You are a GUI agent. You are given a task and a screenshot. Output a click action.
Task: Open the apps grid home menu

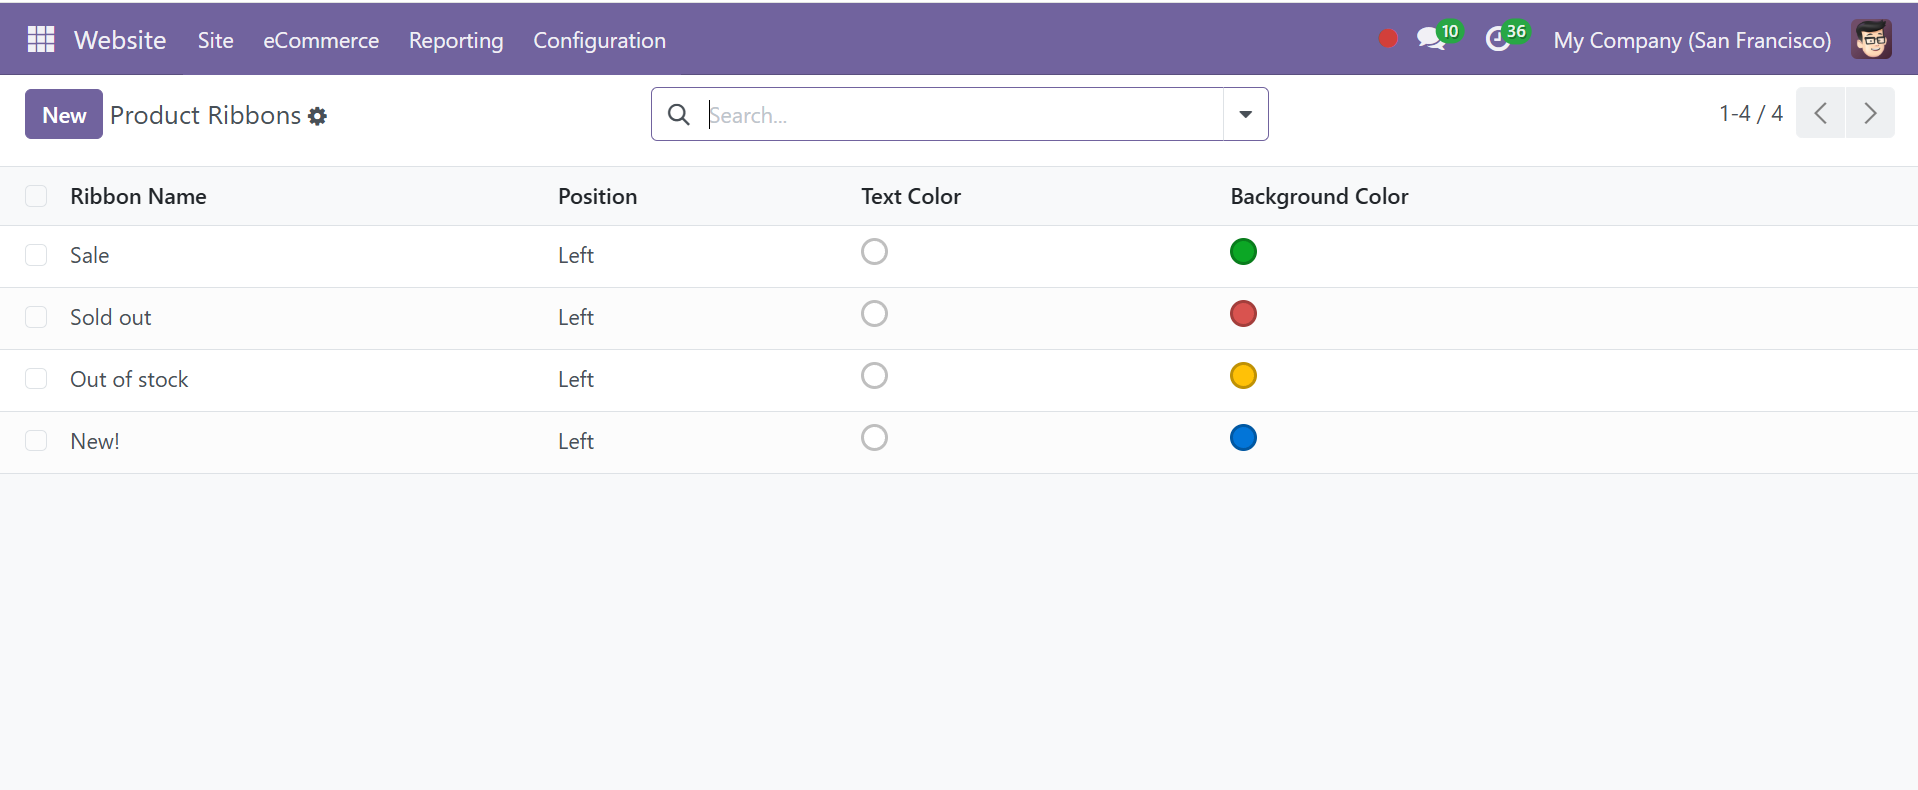pyautogui.click(x=41, y=39)
